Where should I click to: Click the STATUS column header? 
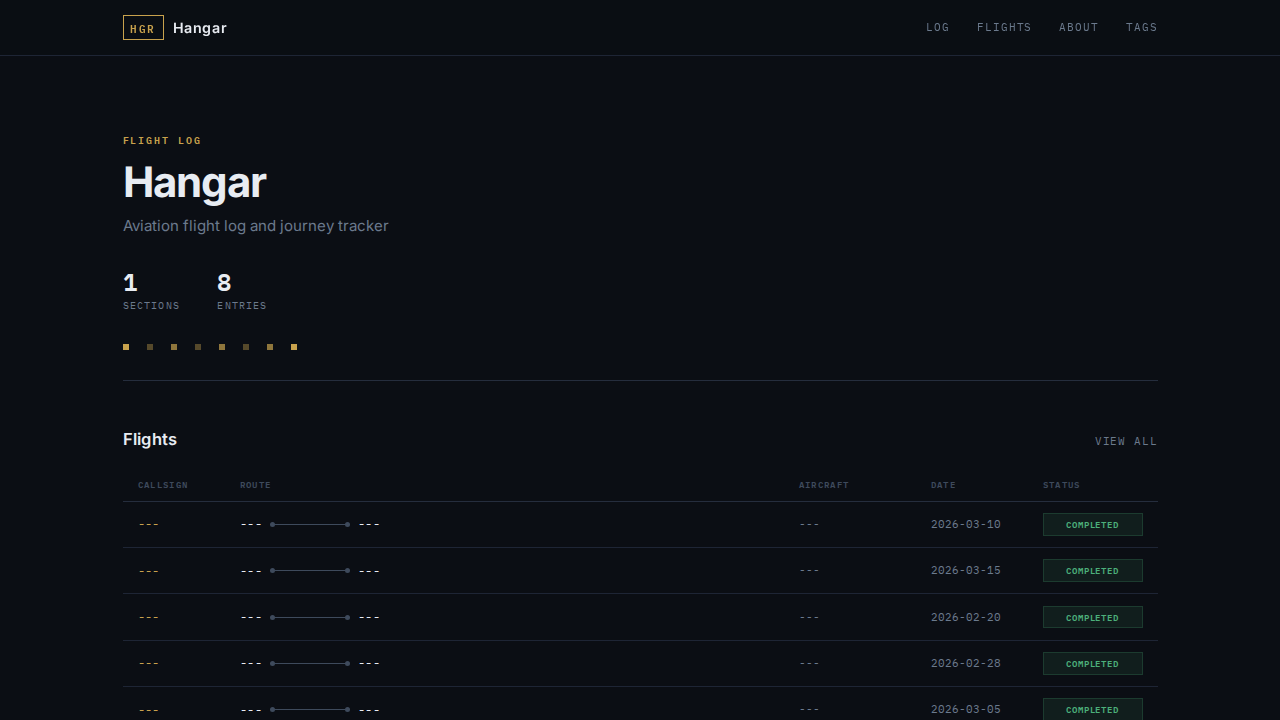[1061, 486]
